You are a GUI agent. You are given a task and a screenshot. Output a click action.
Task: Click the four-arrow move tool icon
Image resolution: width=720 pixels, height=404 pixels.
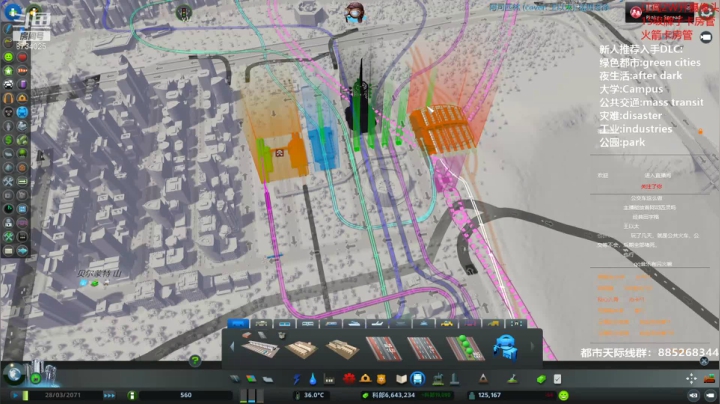(692, 379)
